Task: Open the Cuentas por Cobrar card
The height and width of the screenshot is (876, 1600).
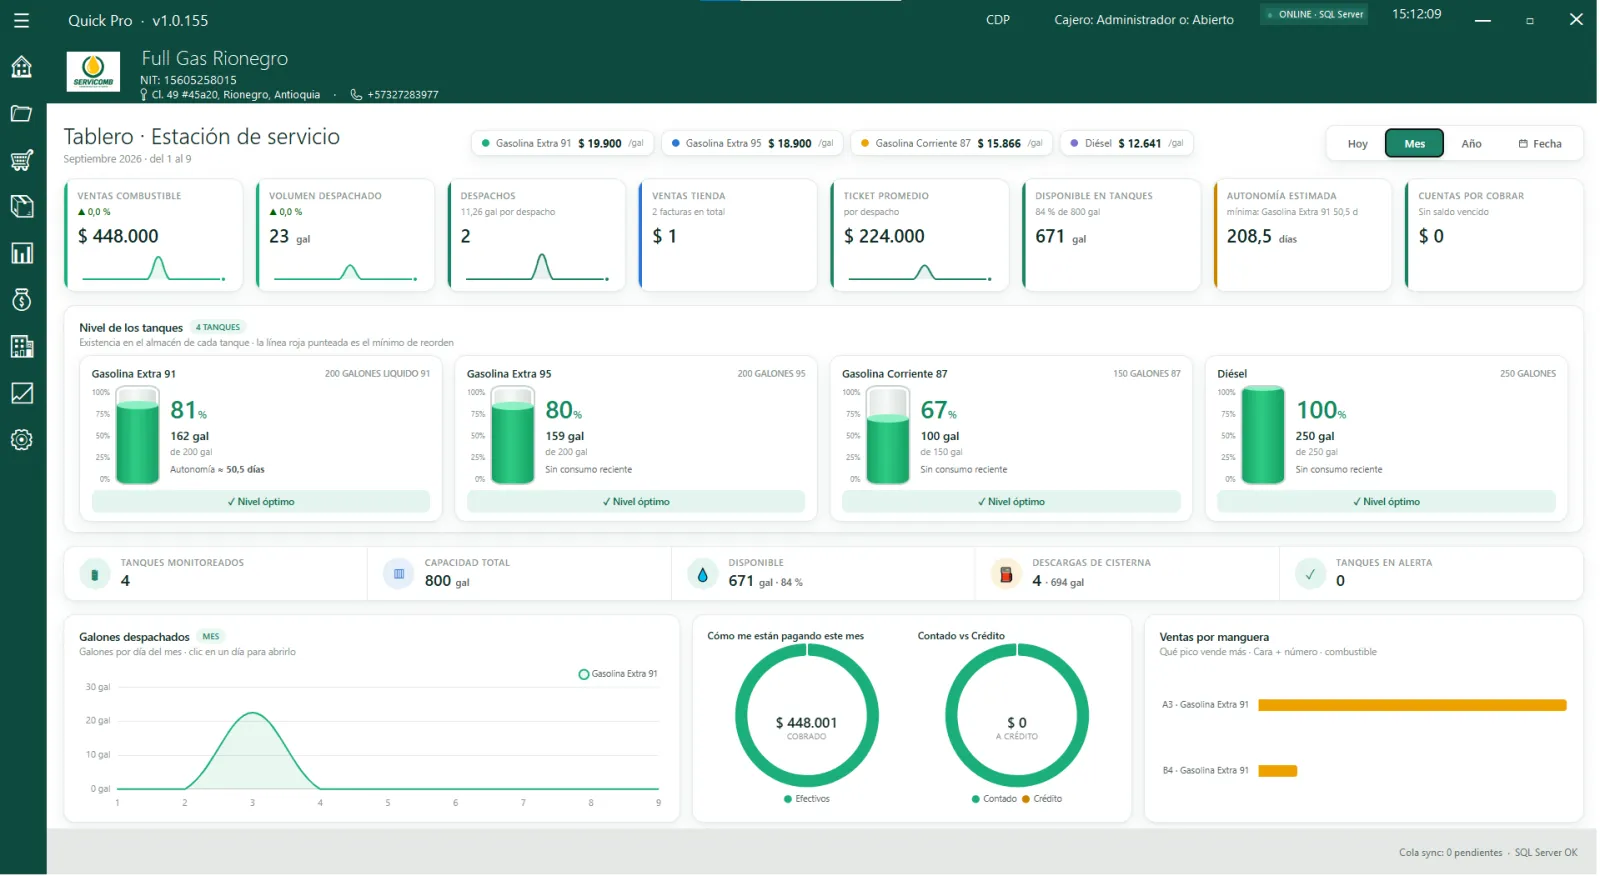Action: 1494,235
